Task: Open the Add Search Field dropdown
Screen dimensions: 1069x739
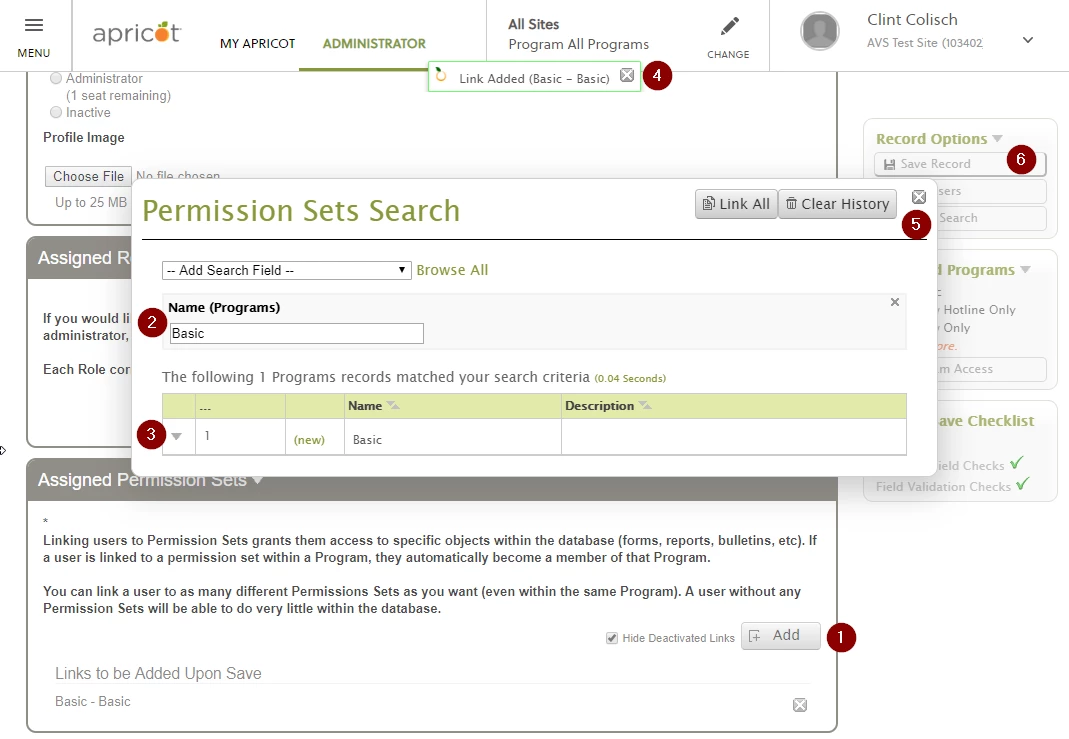Action: coord(286,271)
